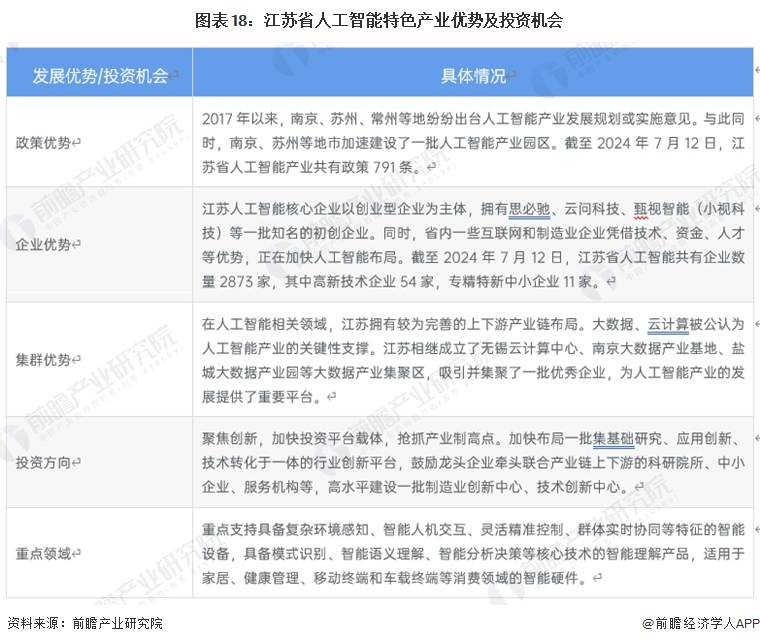
Task: Select the 具体情况 column header
Action: (473, 76)
